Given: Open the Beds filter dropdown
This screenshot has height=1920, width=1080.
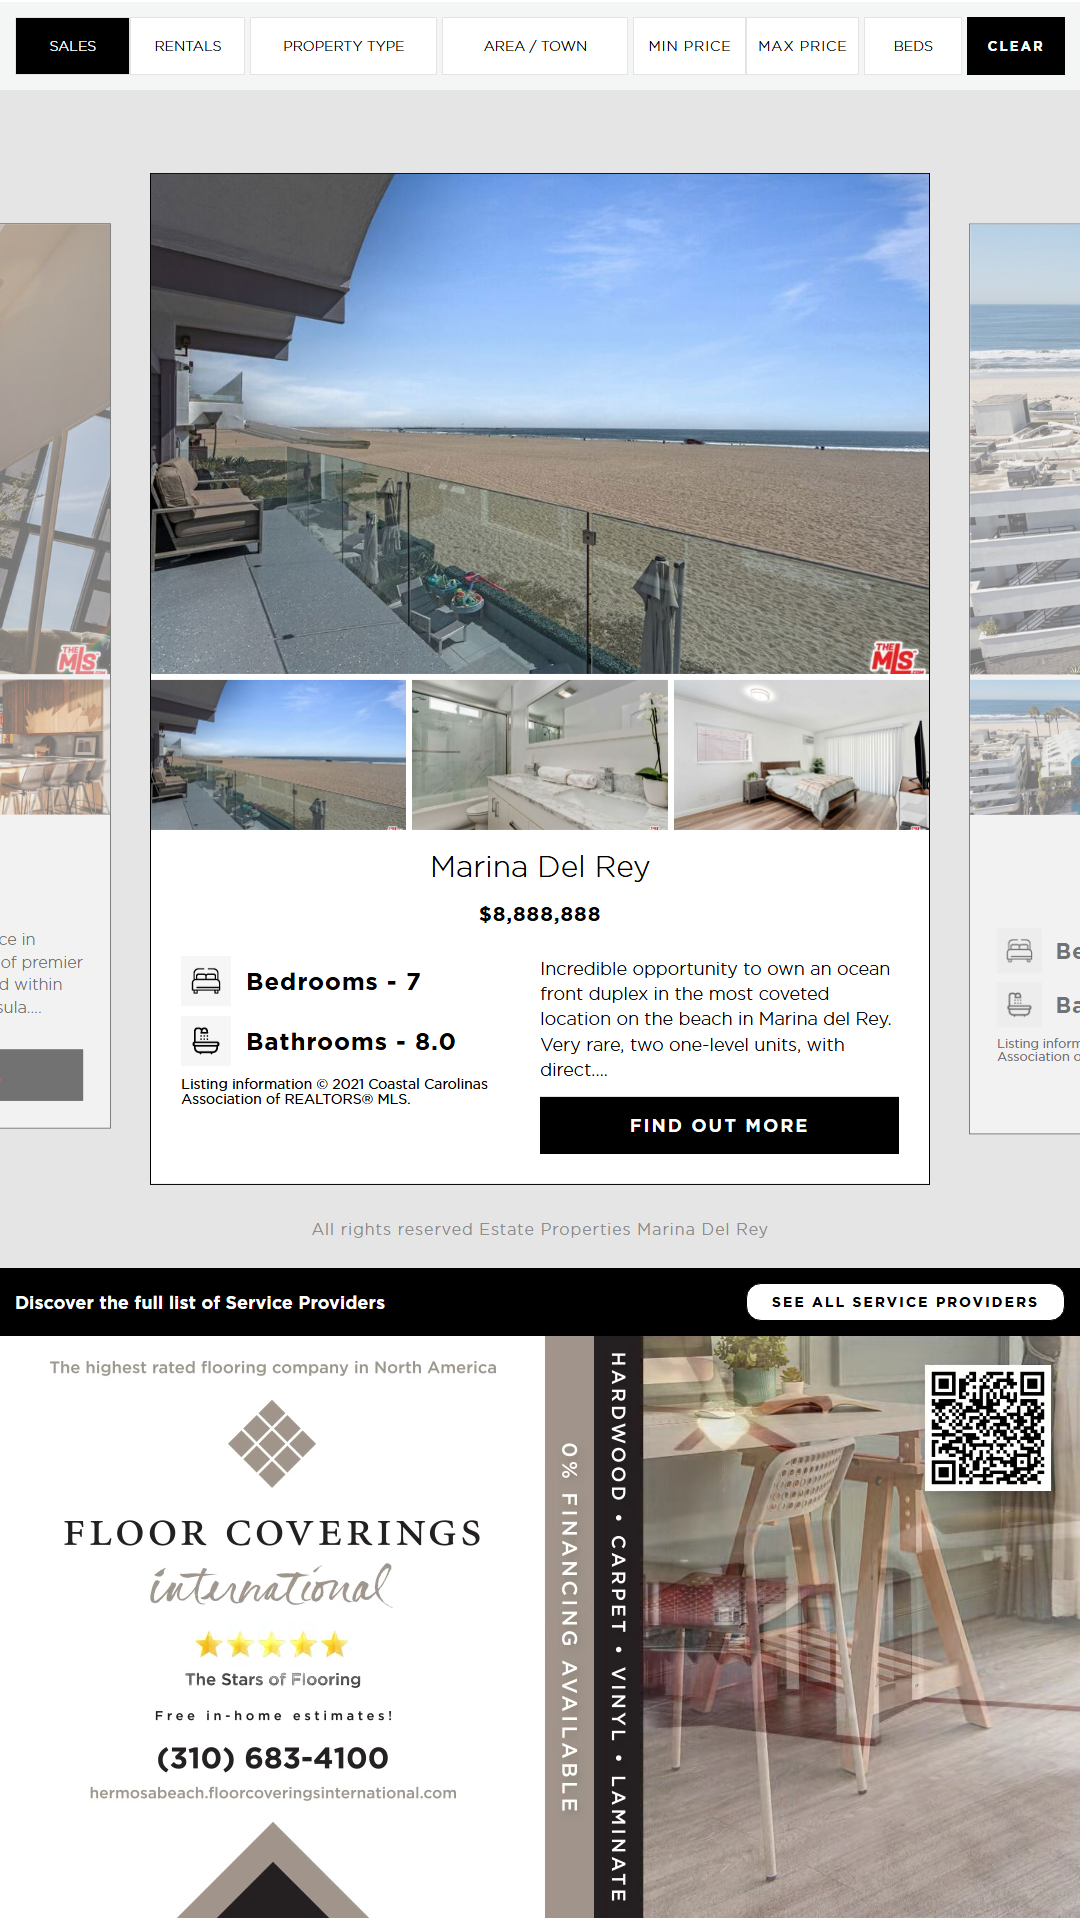Looking at the screenshot, I should click(913, 46).
